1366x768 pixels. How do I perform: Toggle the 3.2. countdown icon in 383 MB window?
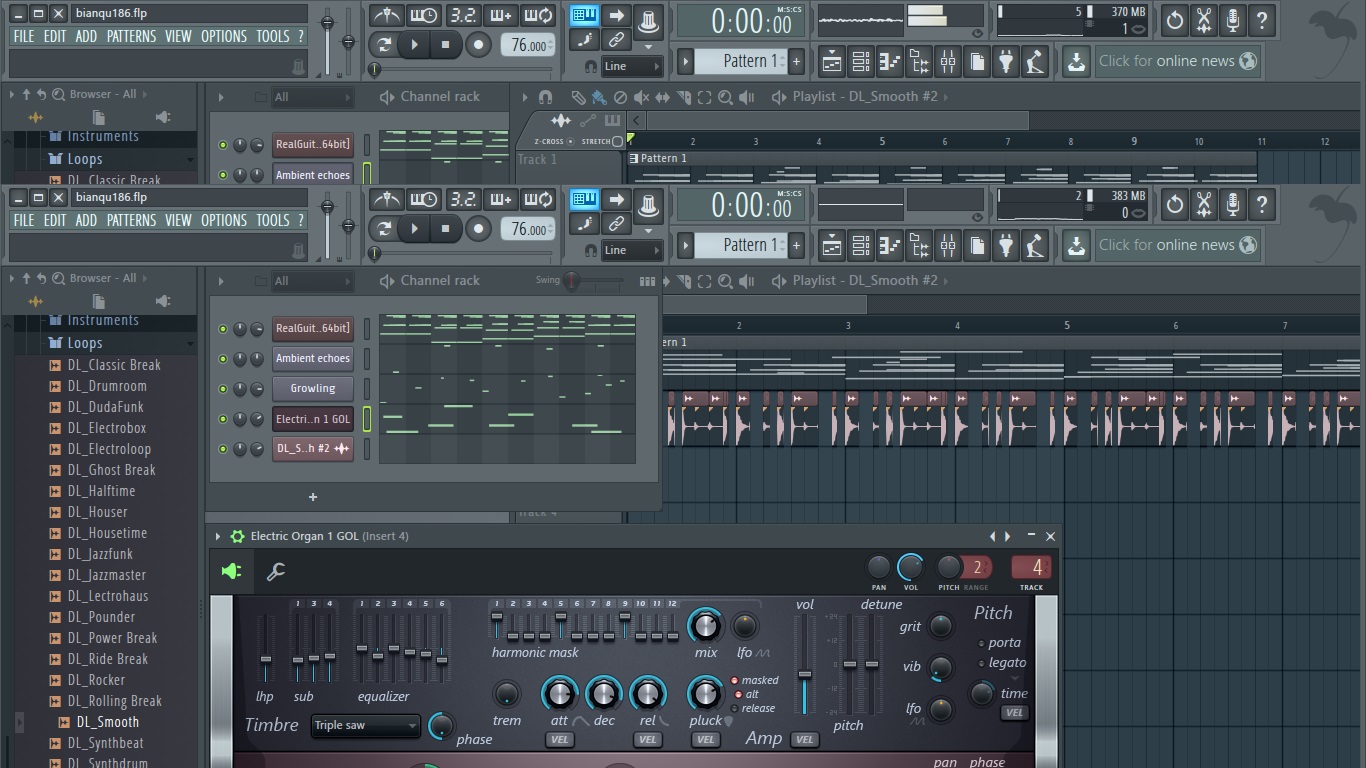click(x=462, y=200)
